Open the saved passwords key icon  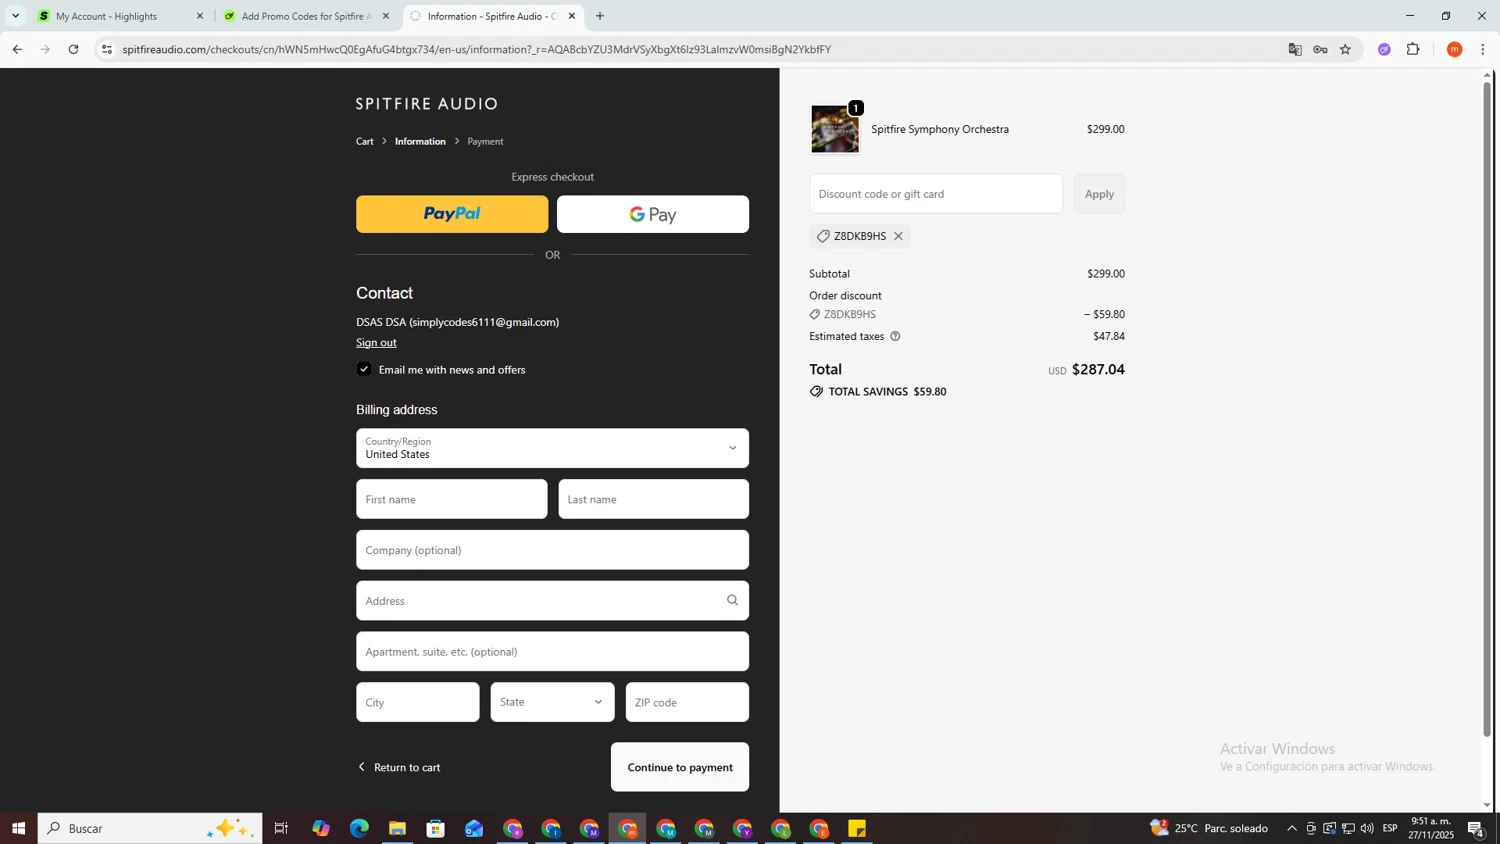pos(1320,49)
